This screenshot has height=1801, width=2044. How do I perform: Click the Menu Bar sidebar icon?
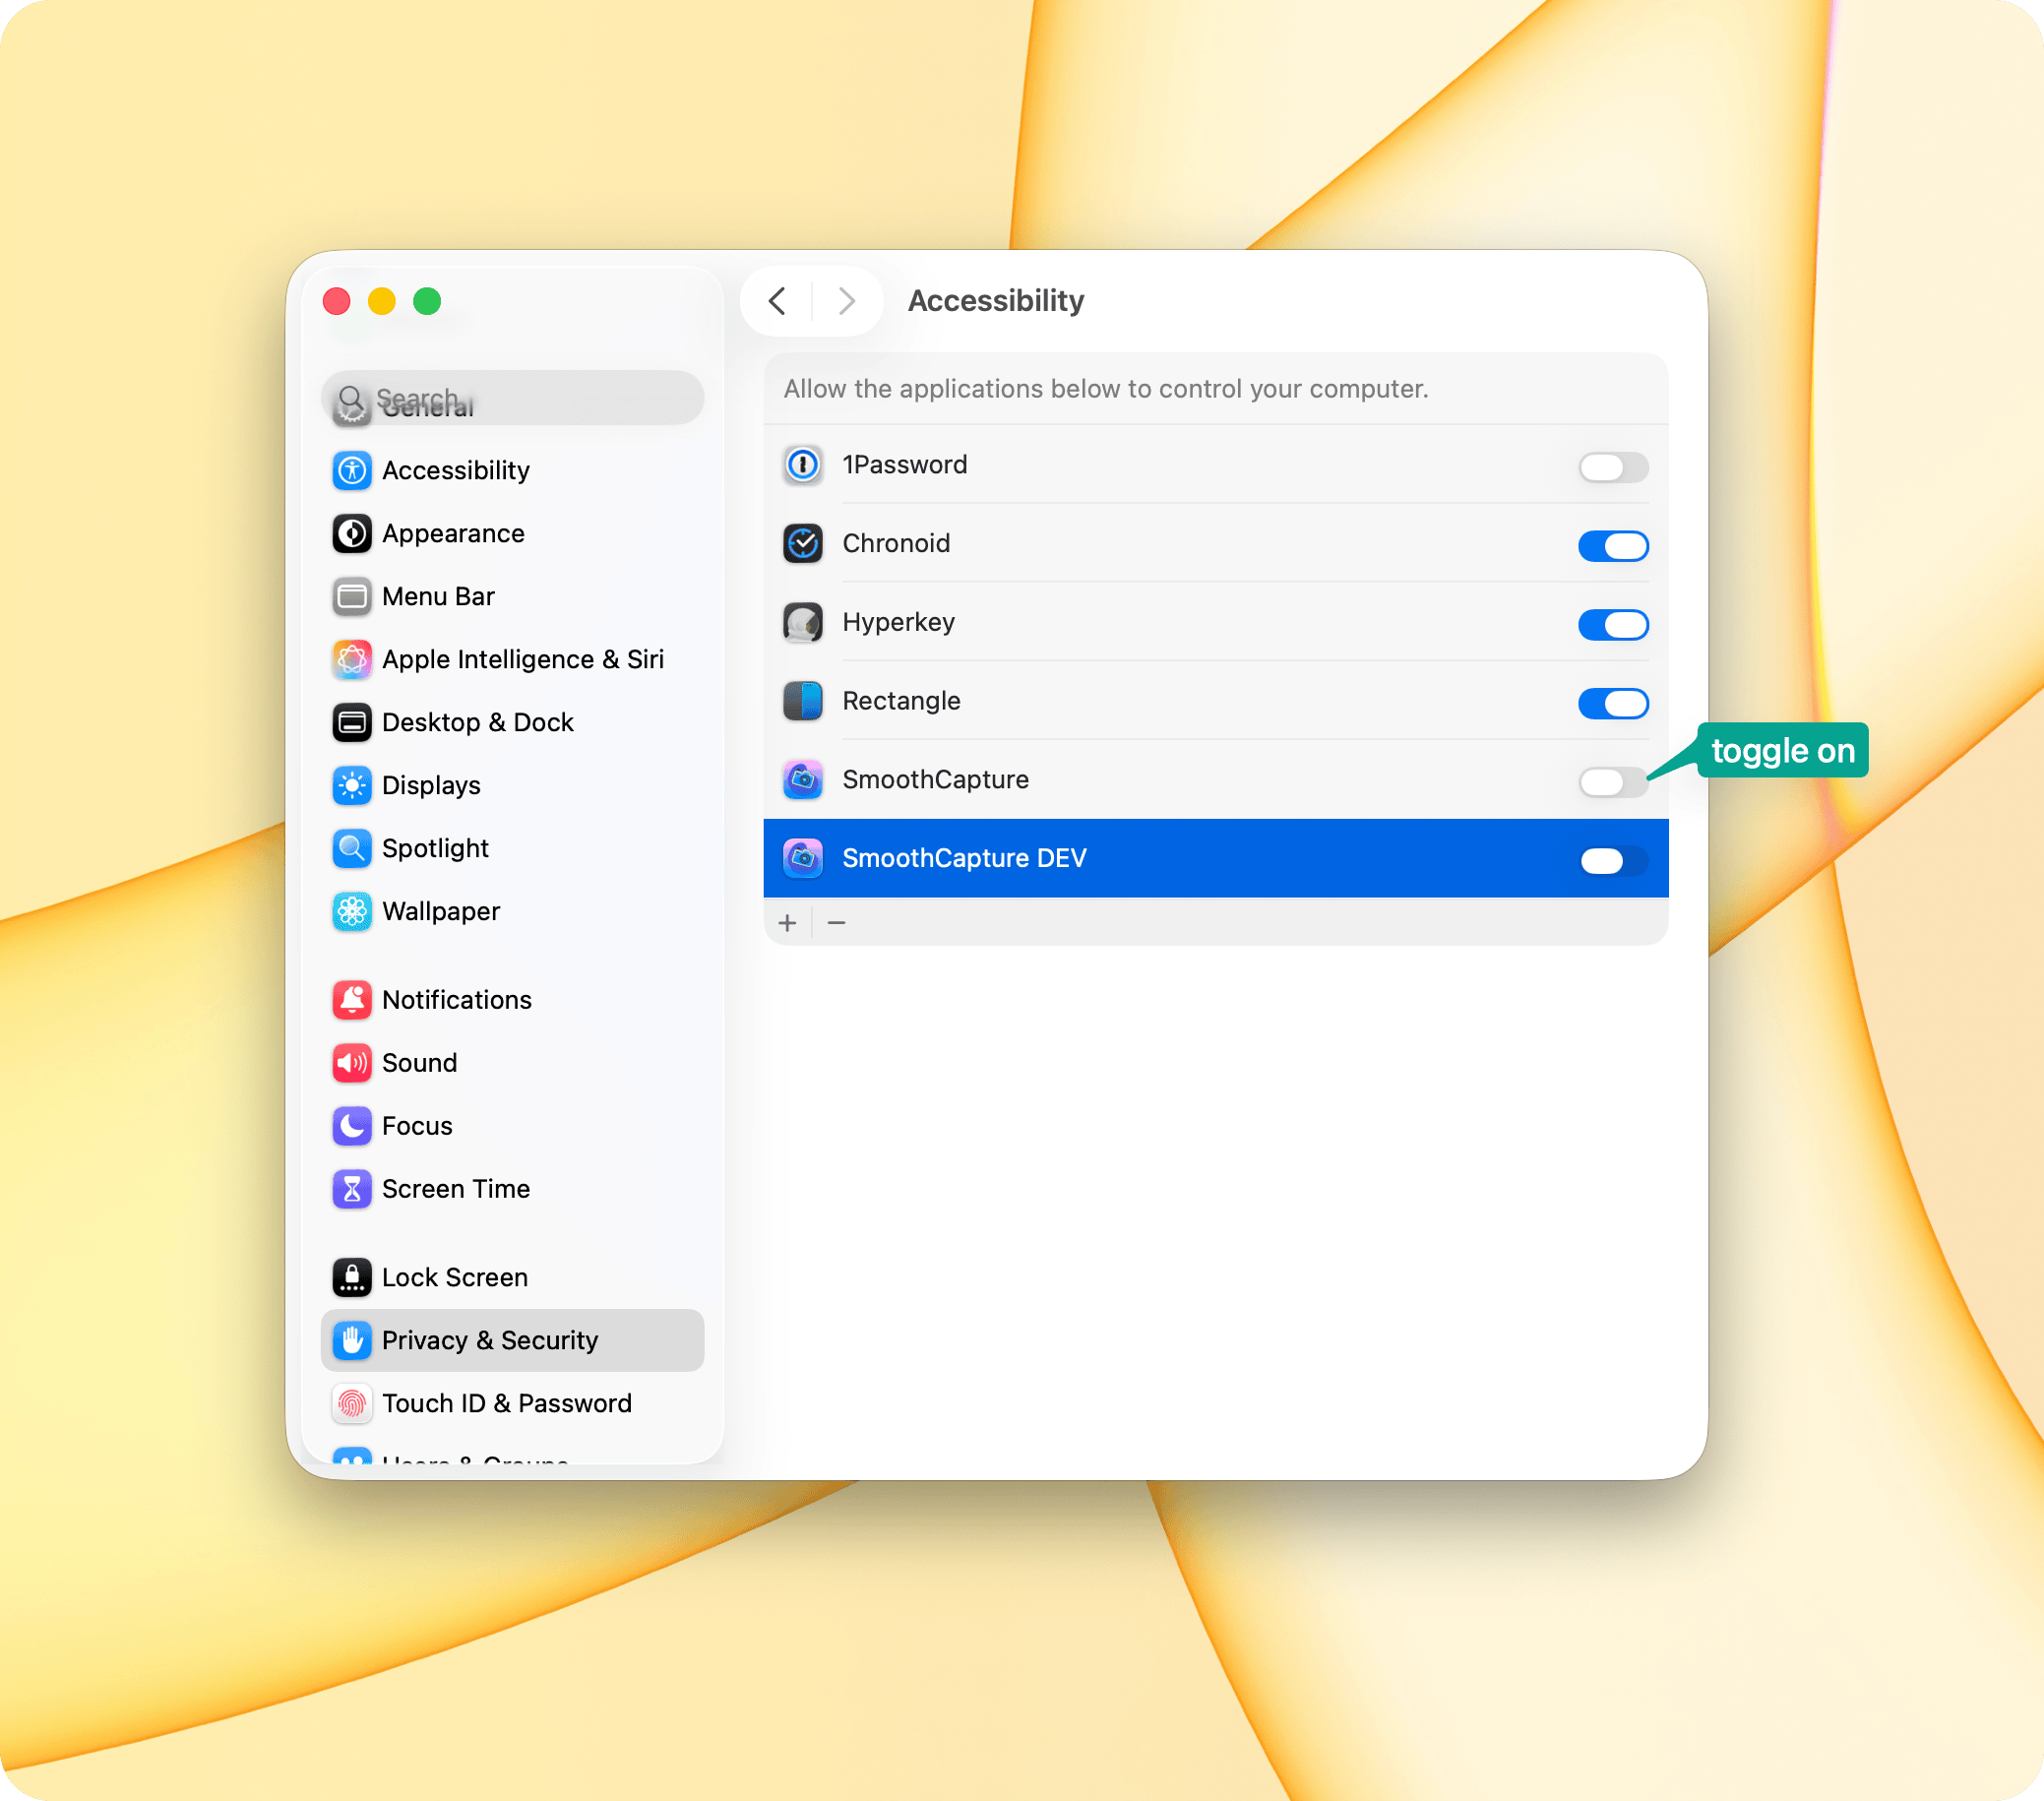tap(352, 596)
